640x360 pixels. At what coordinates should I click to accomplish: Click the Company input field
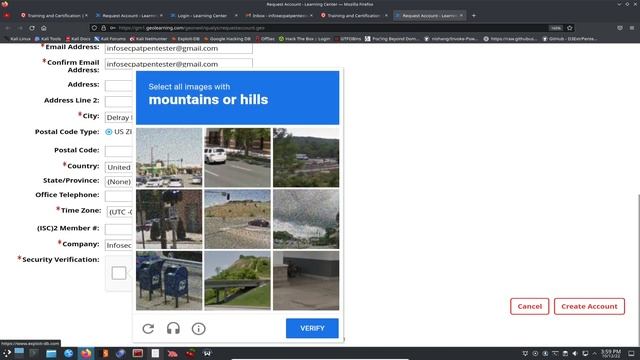(x=119, y=245)
